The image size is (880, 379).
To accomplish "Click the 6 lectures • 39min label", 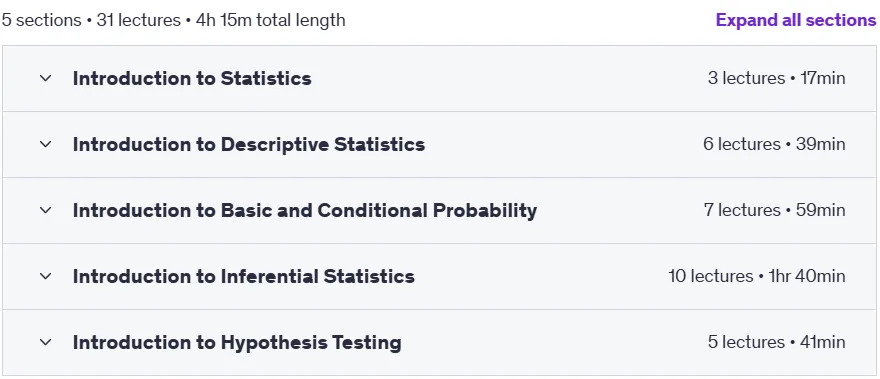I will click(774, 144).
